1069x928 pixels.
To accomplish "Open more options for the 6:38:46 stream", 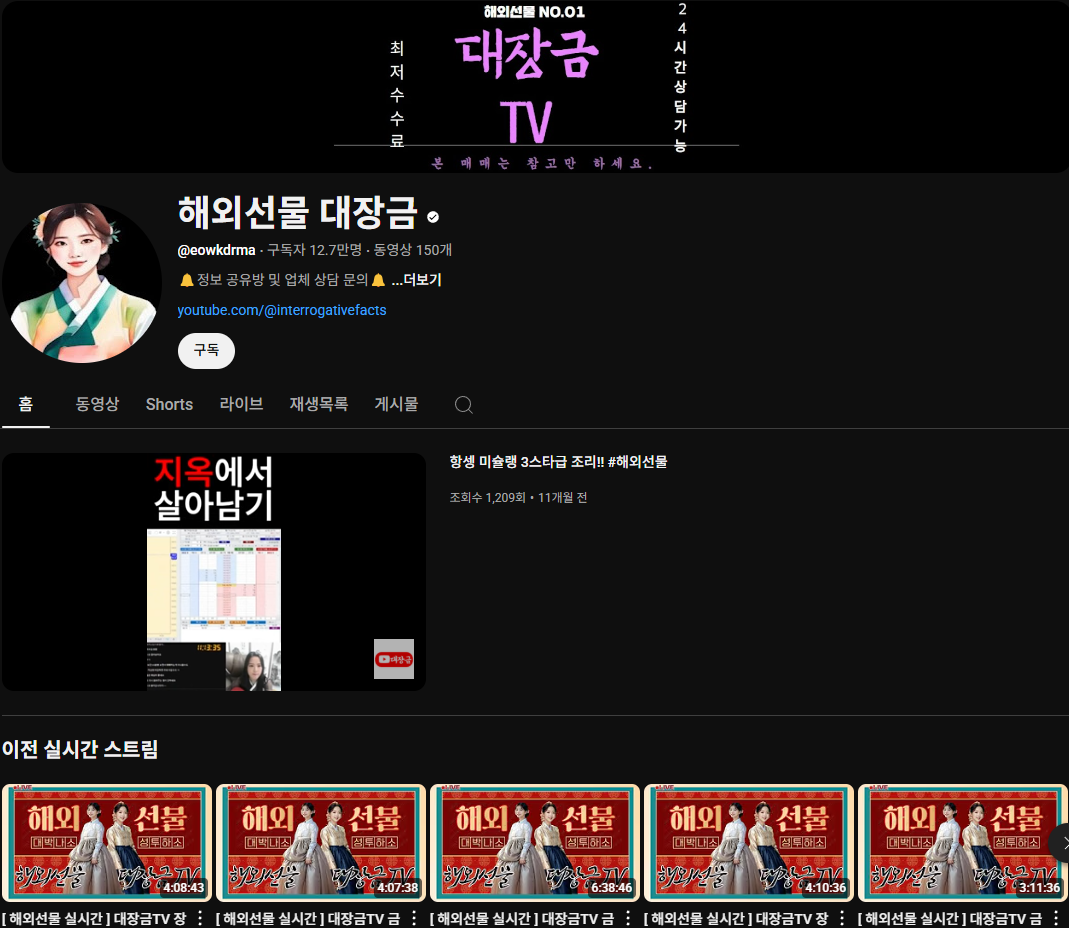I will point(628,918).
